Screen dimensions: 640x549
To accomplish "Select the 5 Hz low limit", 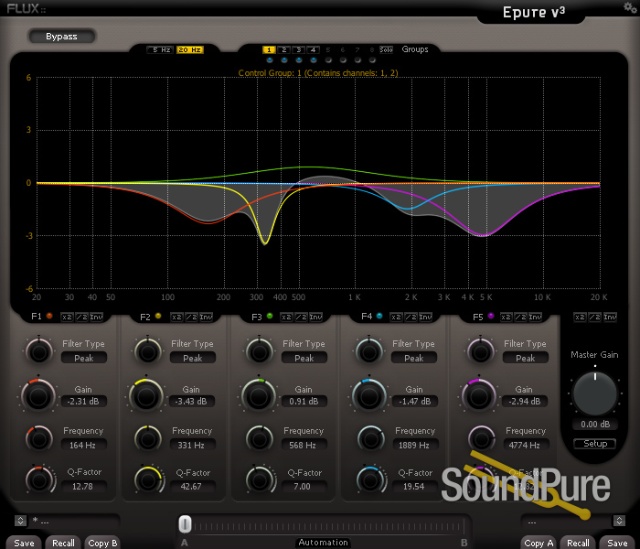I will 160,50.
